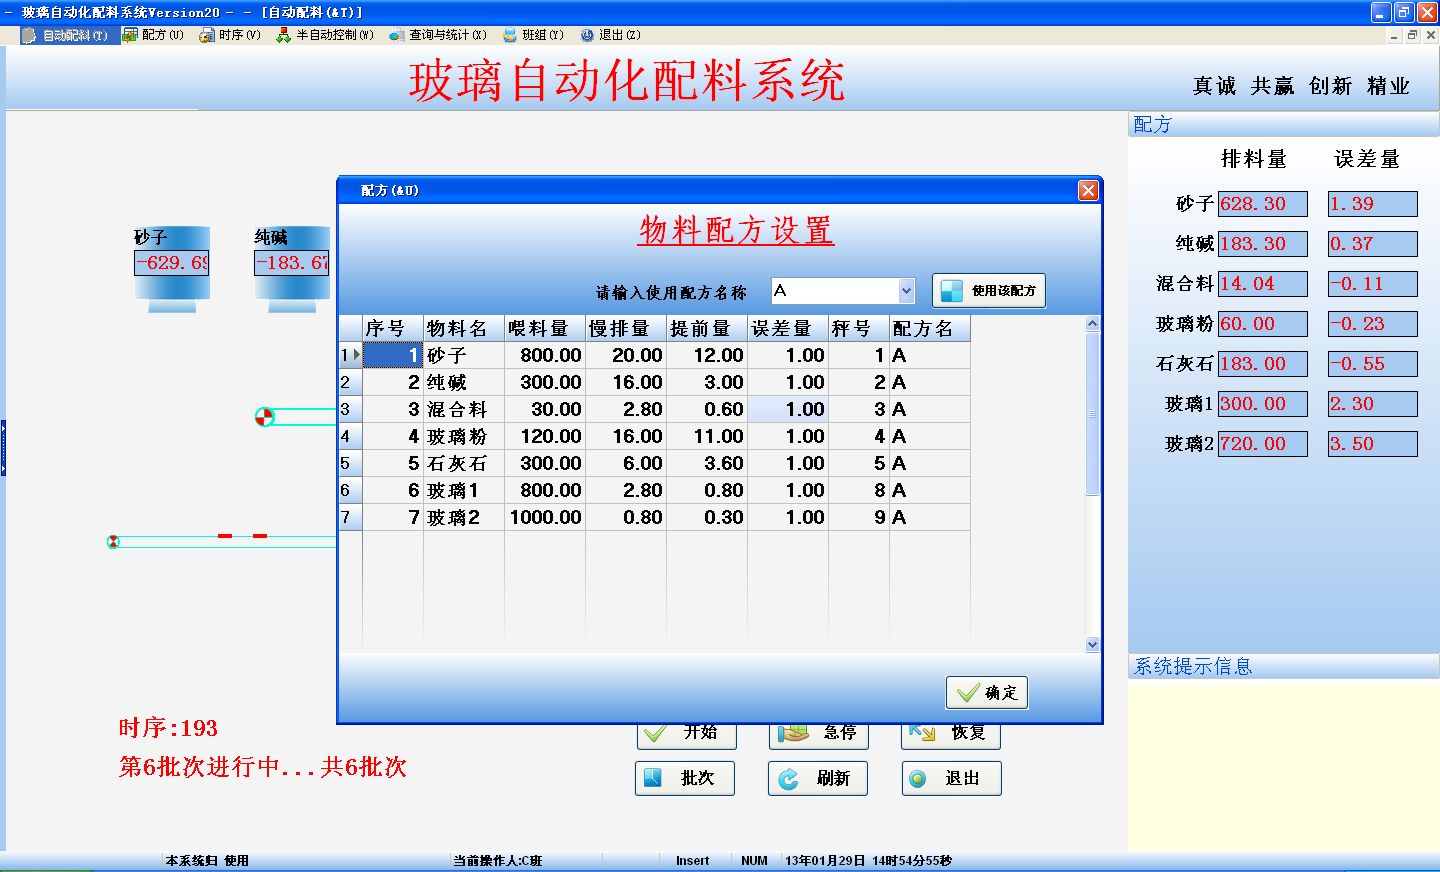
Task: Click the 班组 (Y) menu icon
Action: 510,35
